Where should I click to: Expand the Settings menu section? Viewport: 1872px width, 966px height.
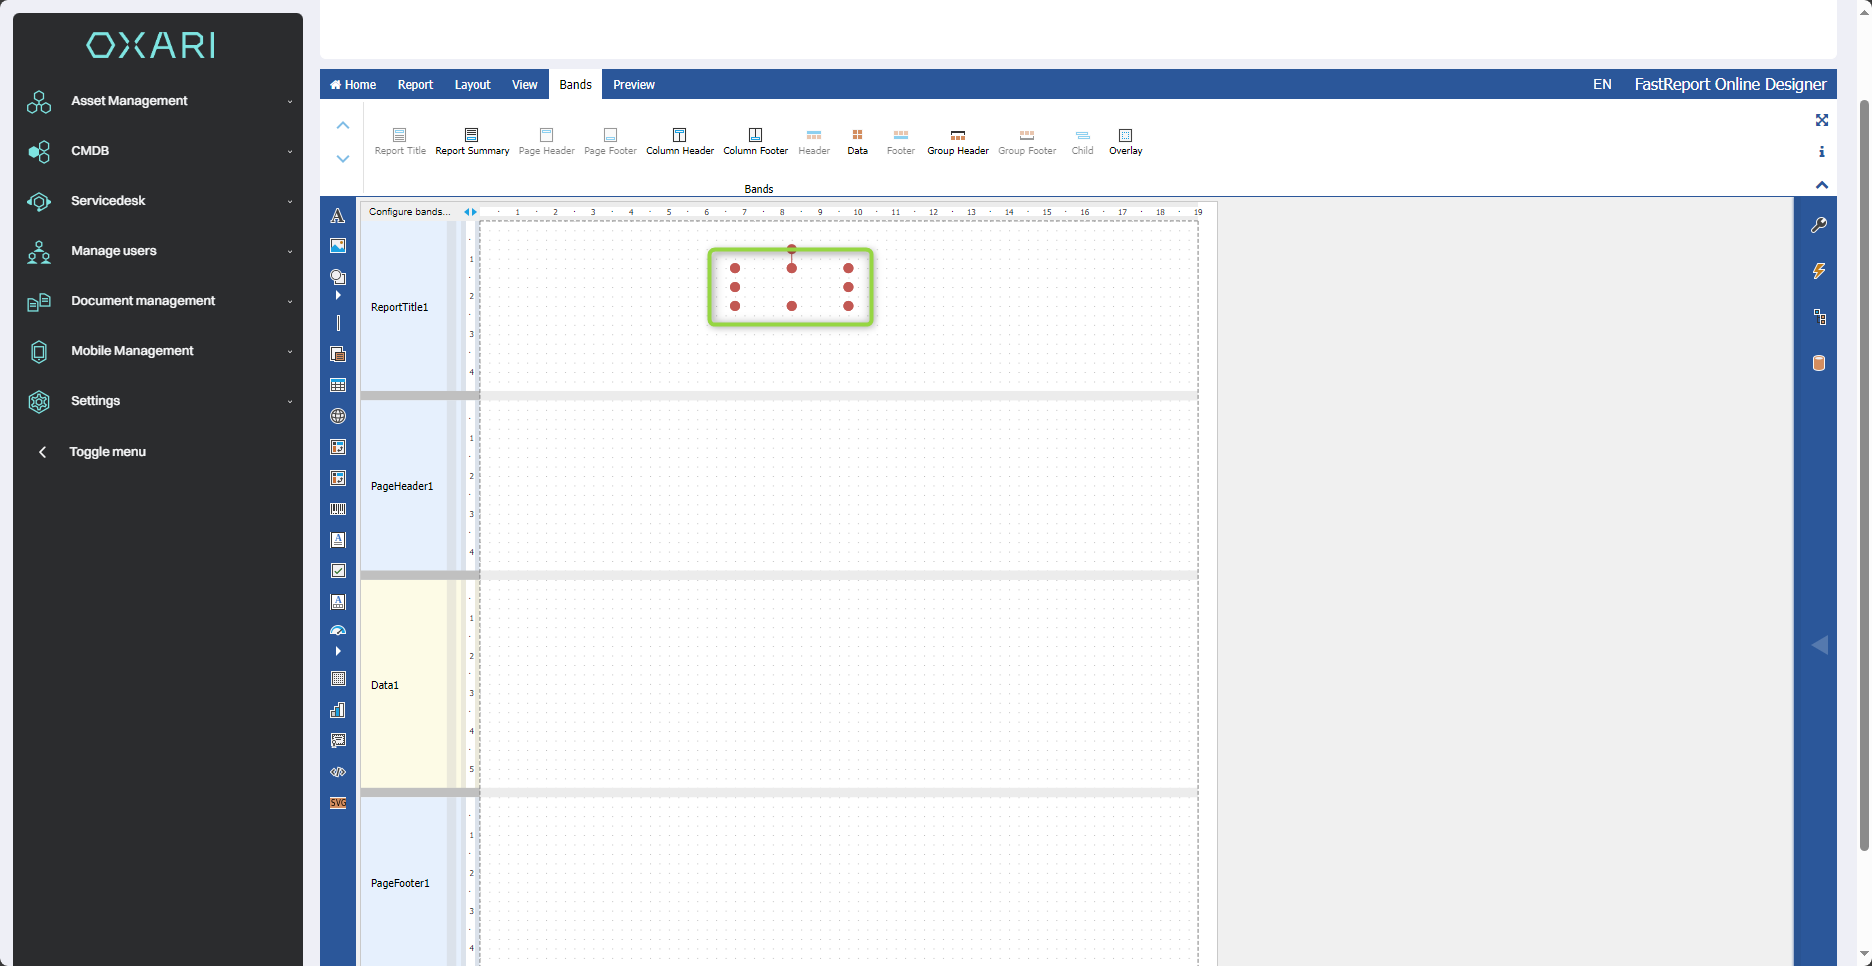[x=95, y=401]
